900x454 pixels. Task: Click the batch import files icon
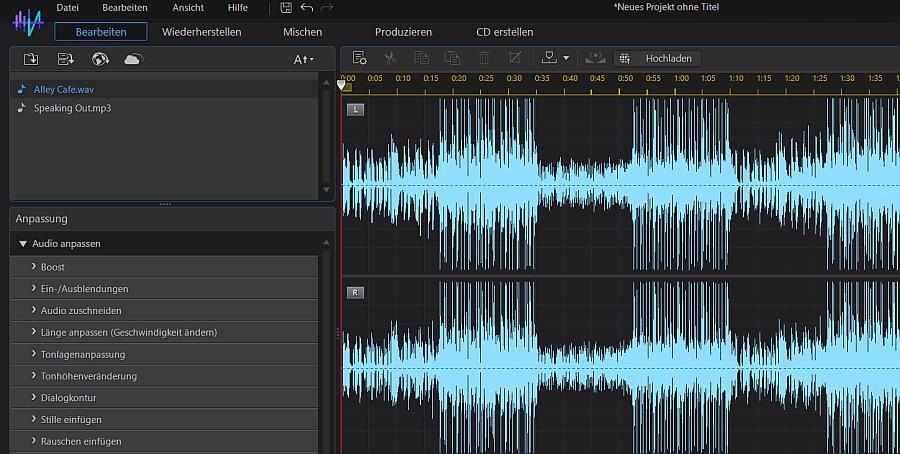pos(65,59)
